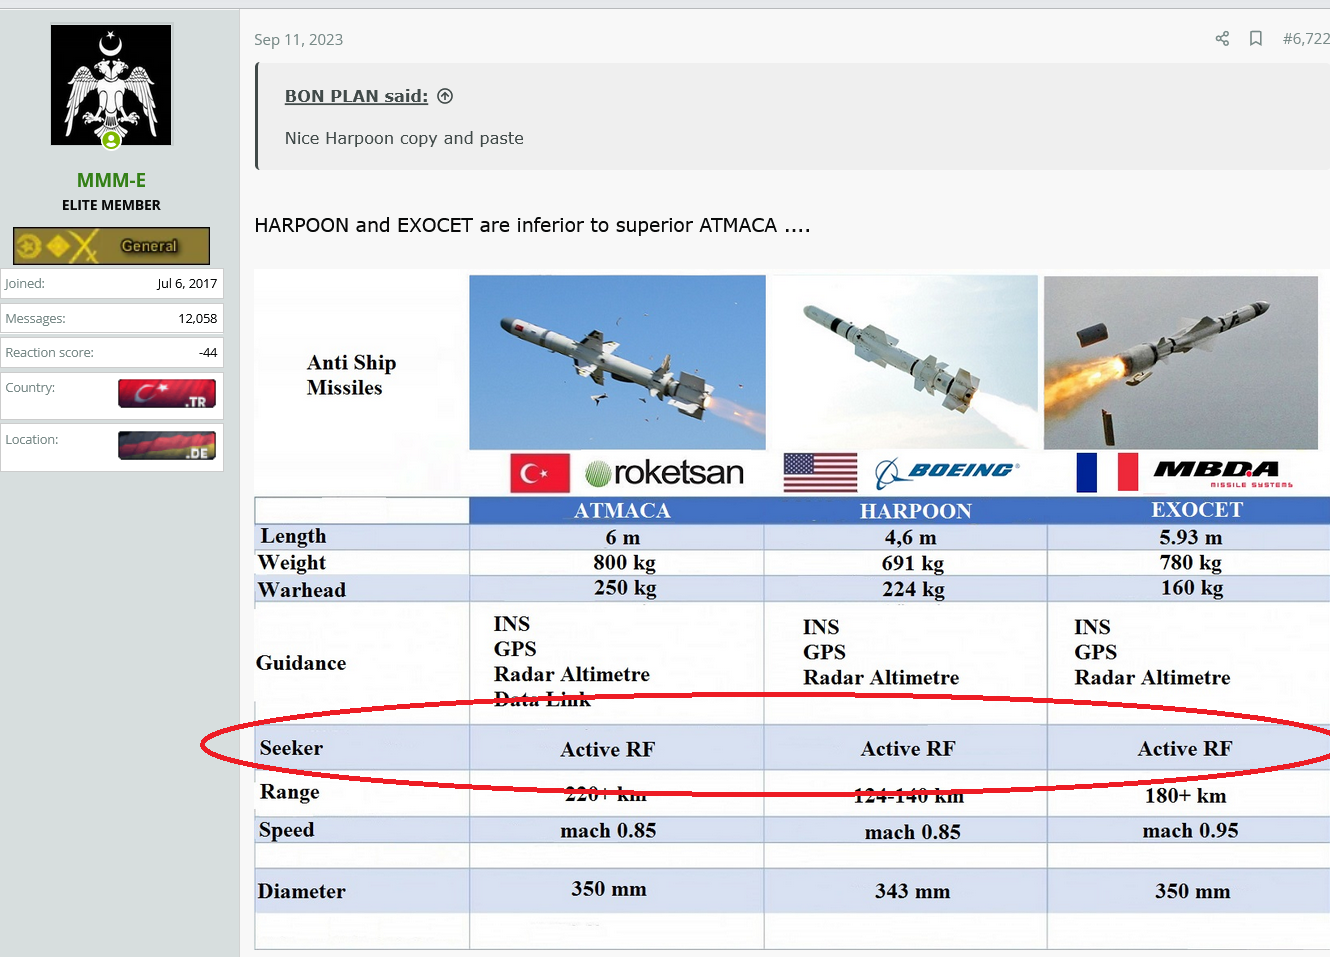Screen dimensions: 1330x957
Task: Click the '5.93 m' Exocet length cell
Action: click(1191, 538)
